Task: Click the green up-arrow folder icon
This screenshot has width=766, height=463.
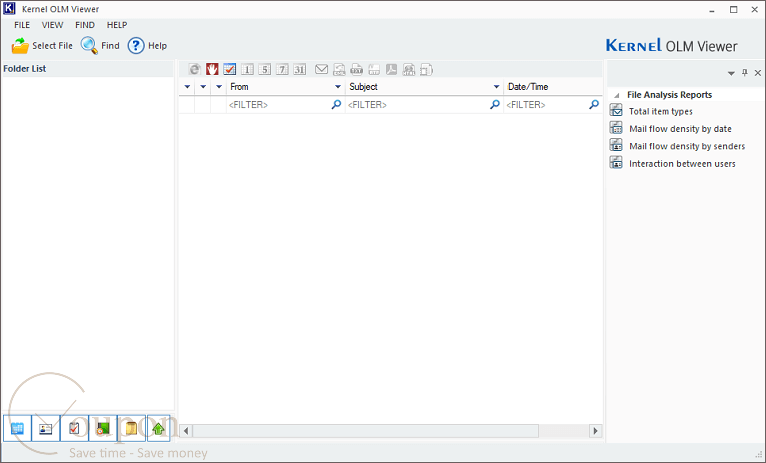Action: (158, 428)
